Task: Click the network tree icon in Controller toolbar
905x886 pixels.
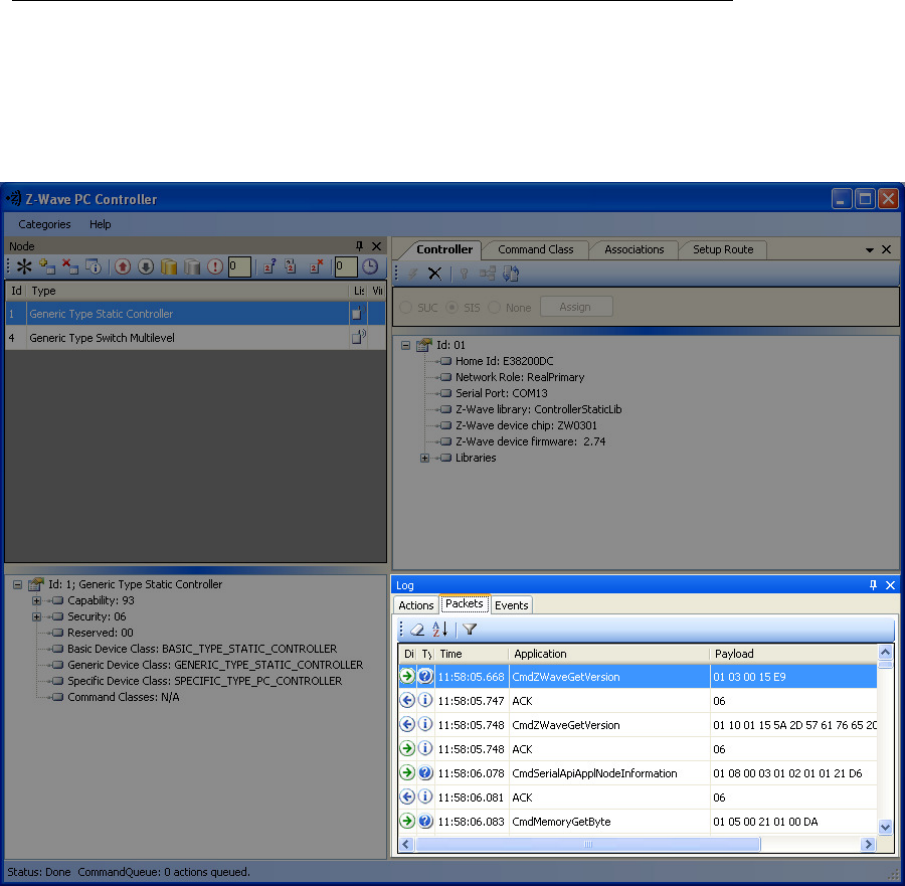Action: click(x=488, y=274)
